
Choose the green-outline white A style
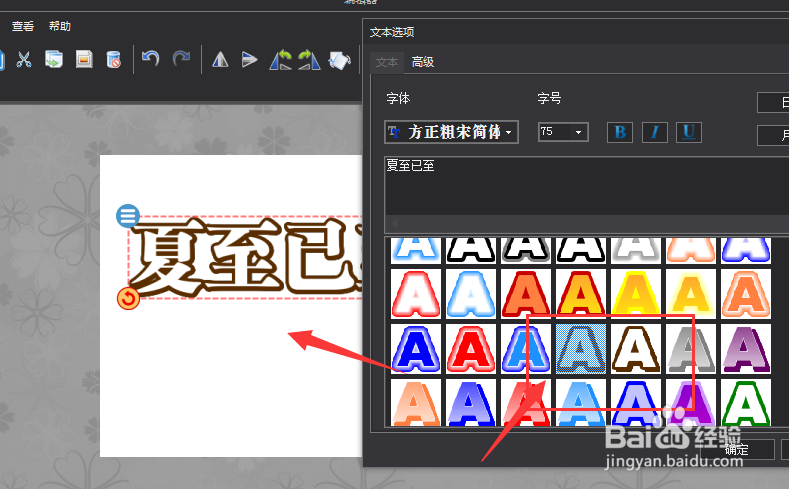(746, 402)
